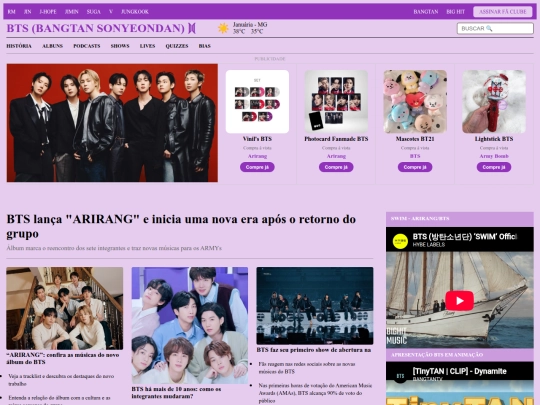Open the stage show photo thumbnail

[x=315, y=306]
